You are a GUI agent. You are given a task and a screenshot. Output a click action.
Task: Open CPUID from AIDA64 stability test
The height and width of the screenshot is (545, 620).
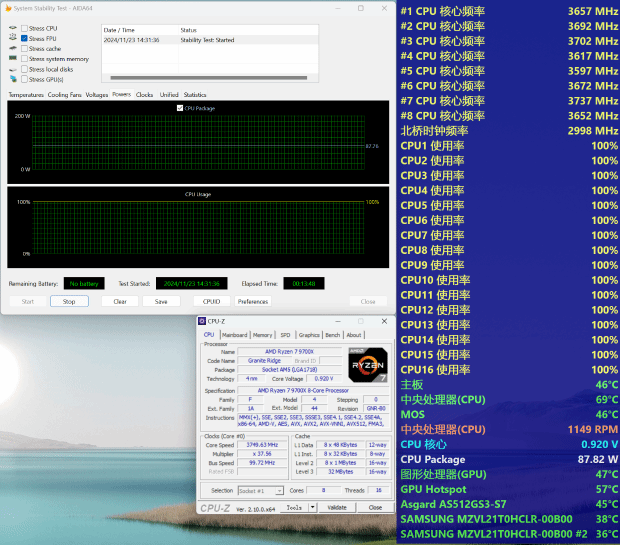pyautogui.click(x=211, y=301)
